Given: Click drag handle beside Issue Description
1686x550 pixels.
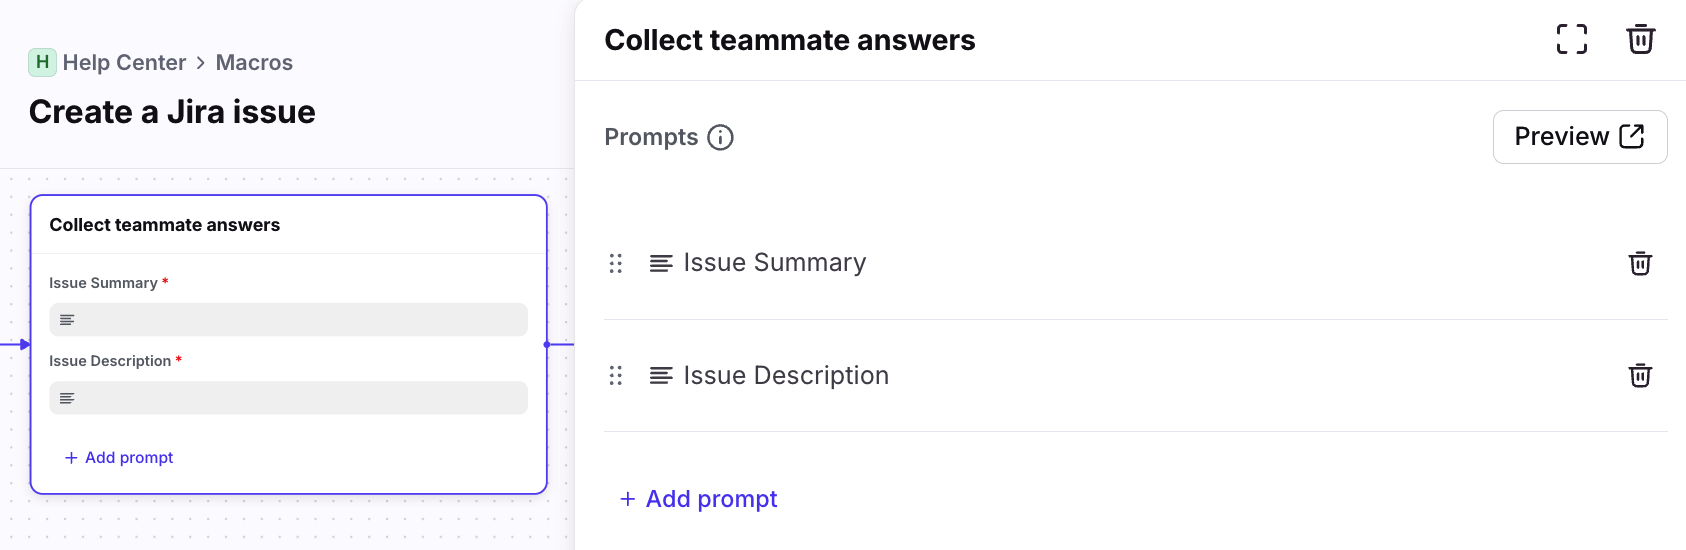Looking at the screenshot, I should pyautogui.click(x=616, y=375).
